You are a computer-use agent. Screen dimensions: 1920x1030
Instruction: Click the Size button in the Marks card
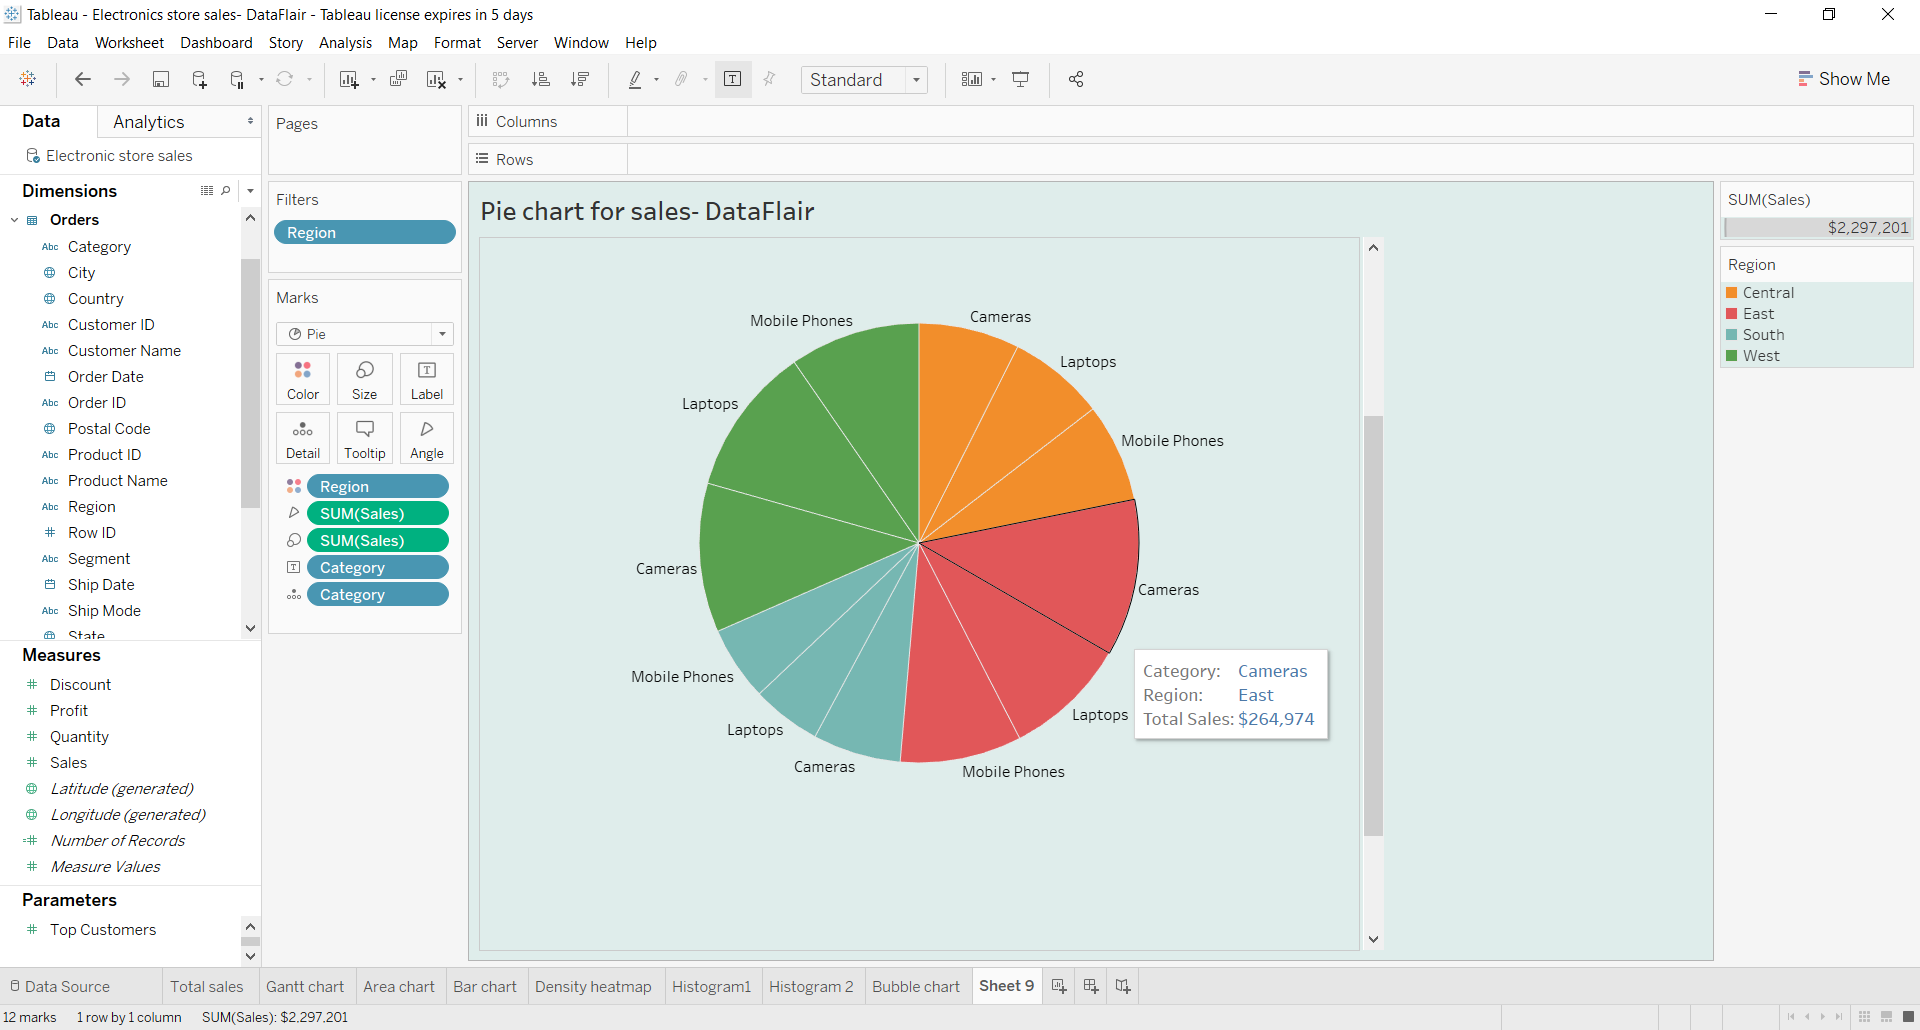pyautogui.click(x=364, y=378)
